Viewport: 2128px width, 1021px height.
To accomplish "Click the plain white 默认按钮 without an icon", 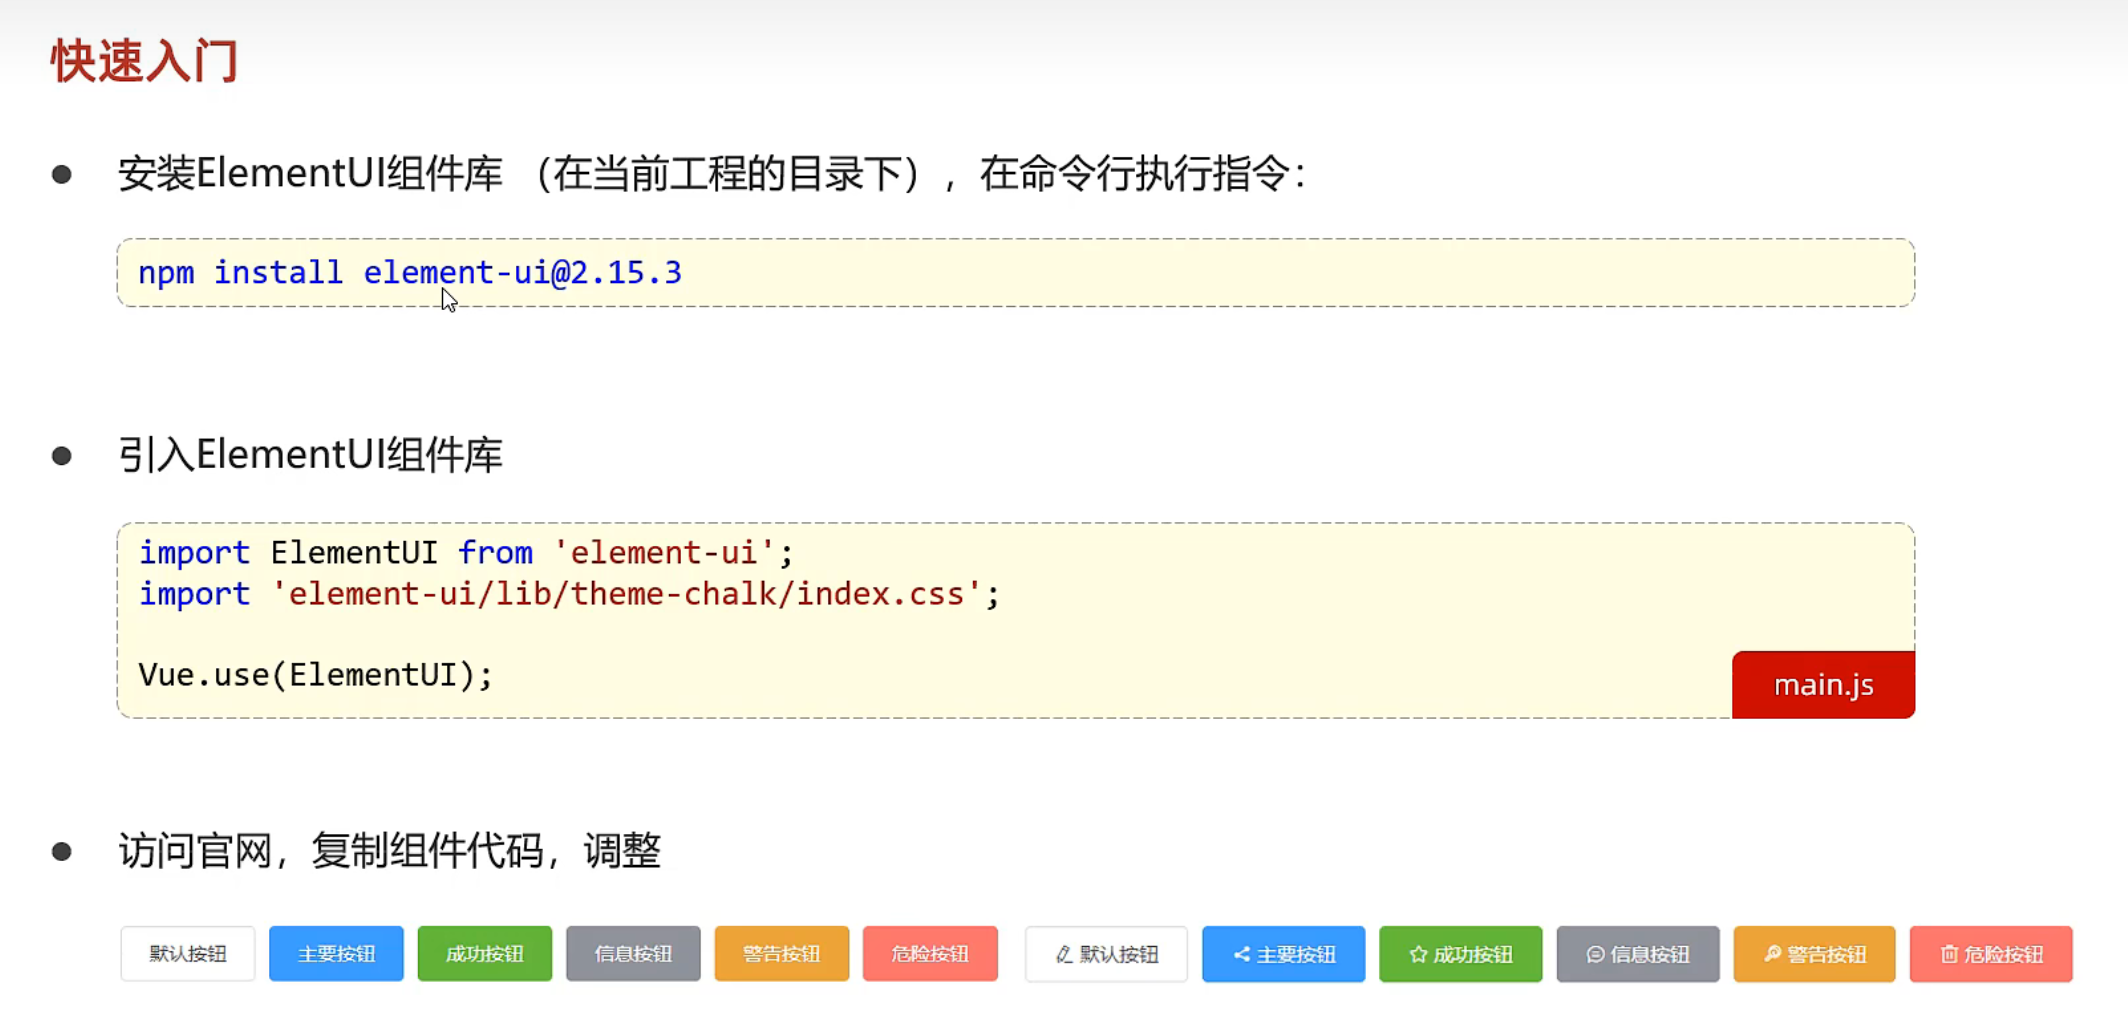I will (188, 954).
